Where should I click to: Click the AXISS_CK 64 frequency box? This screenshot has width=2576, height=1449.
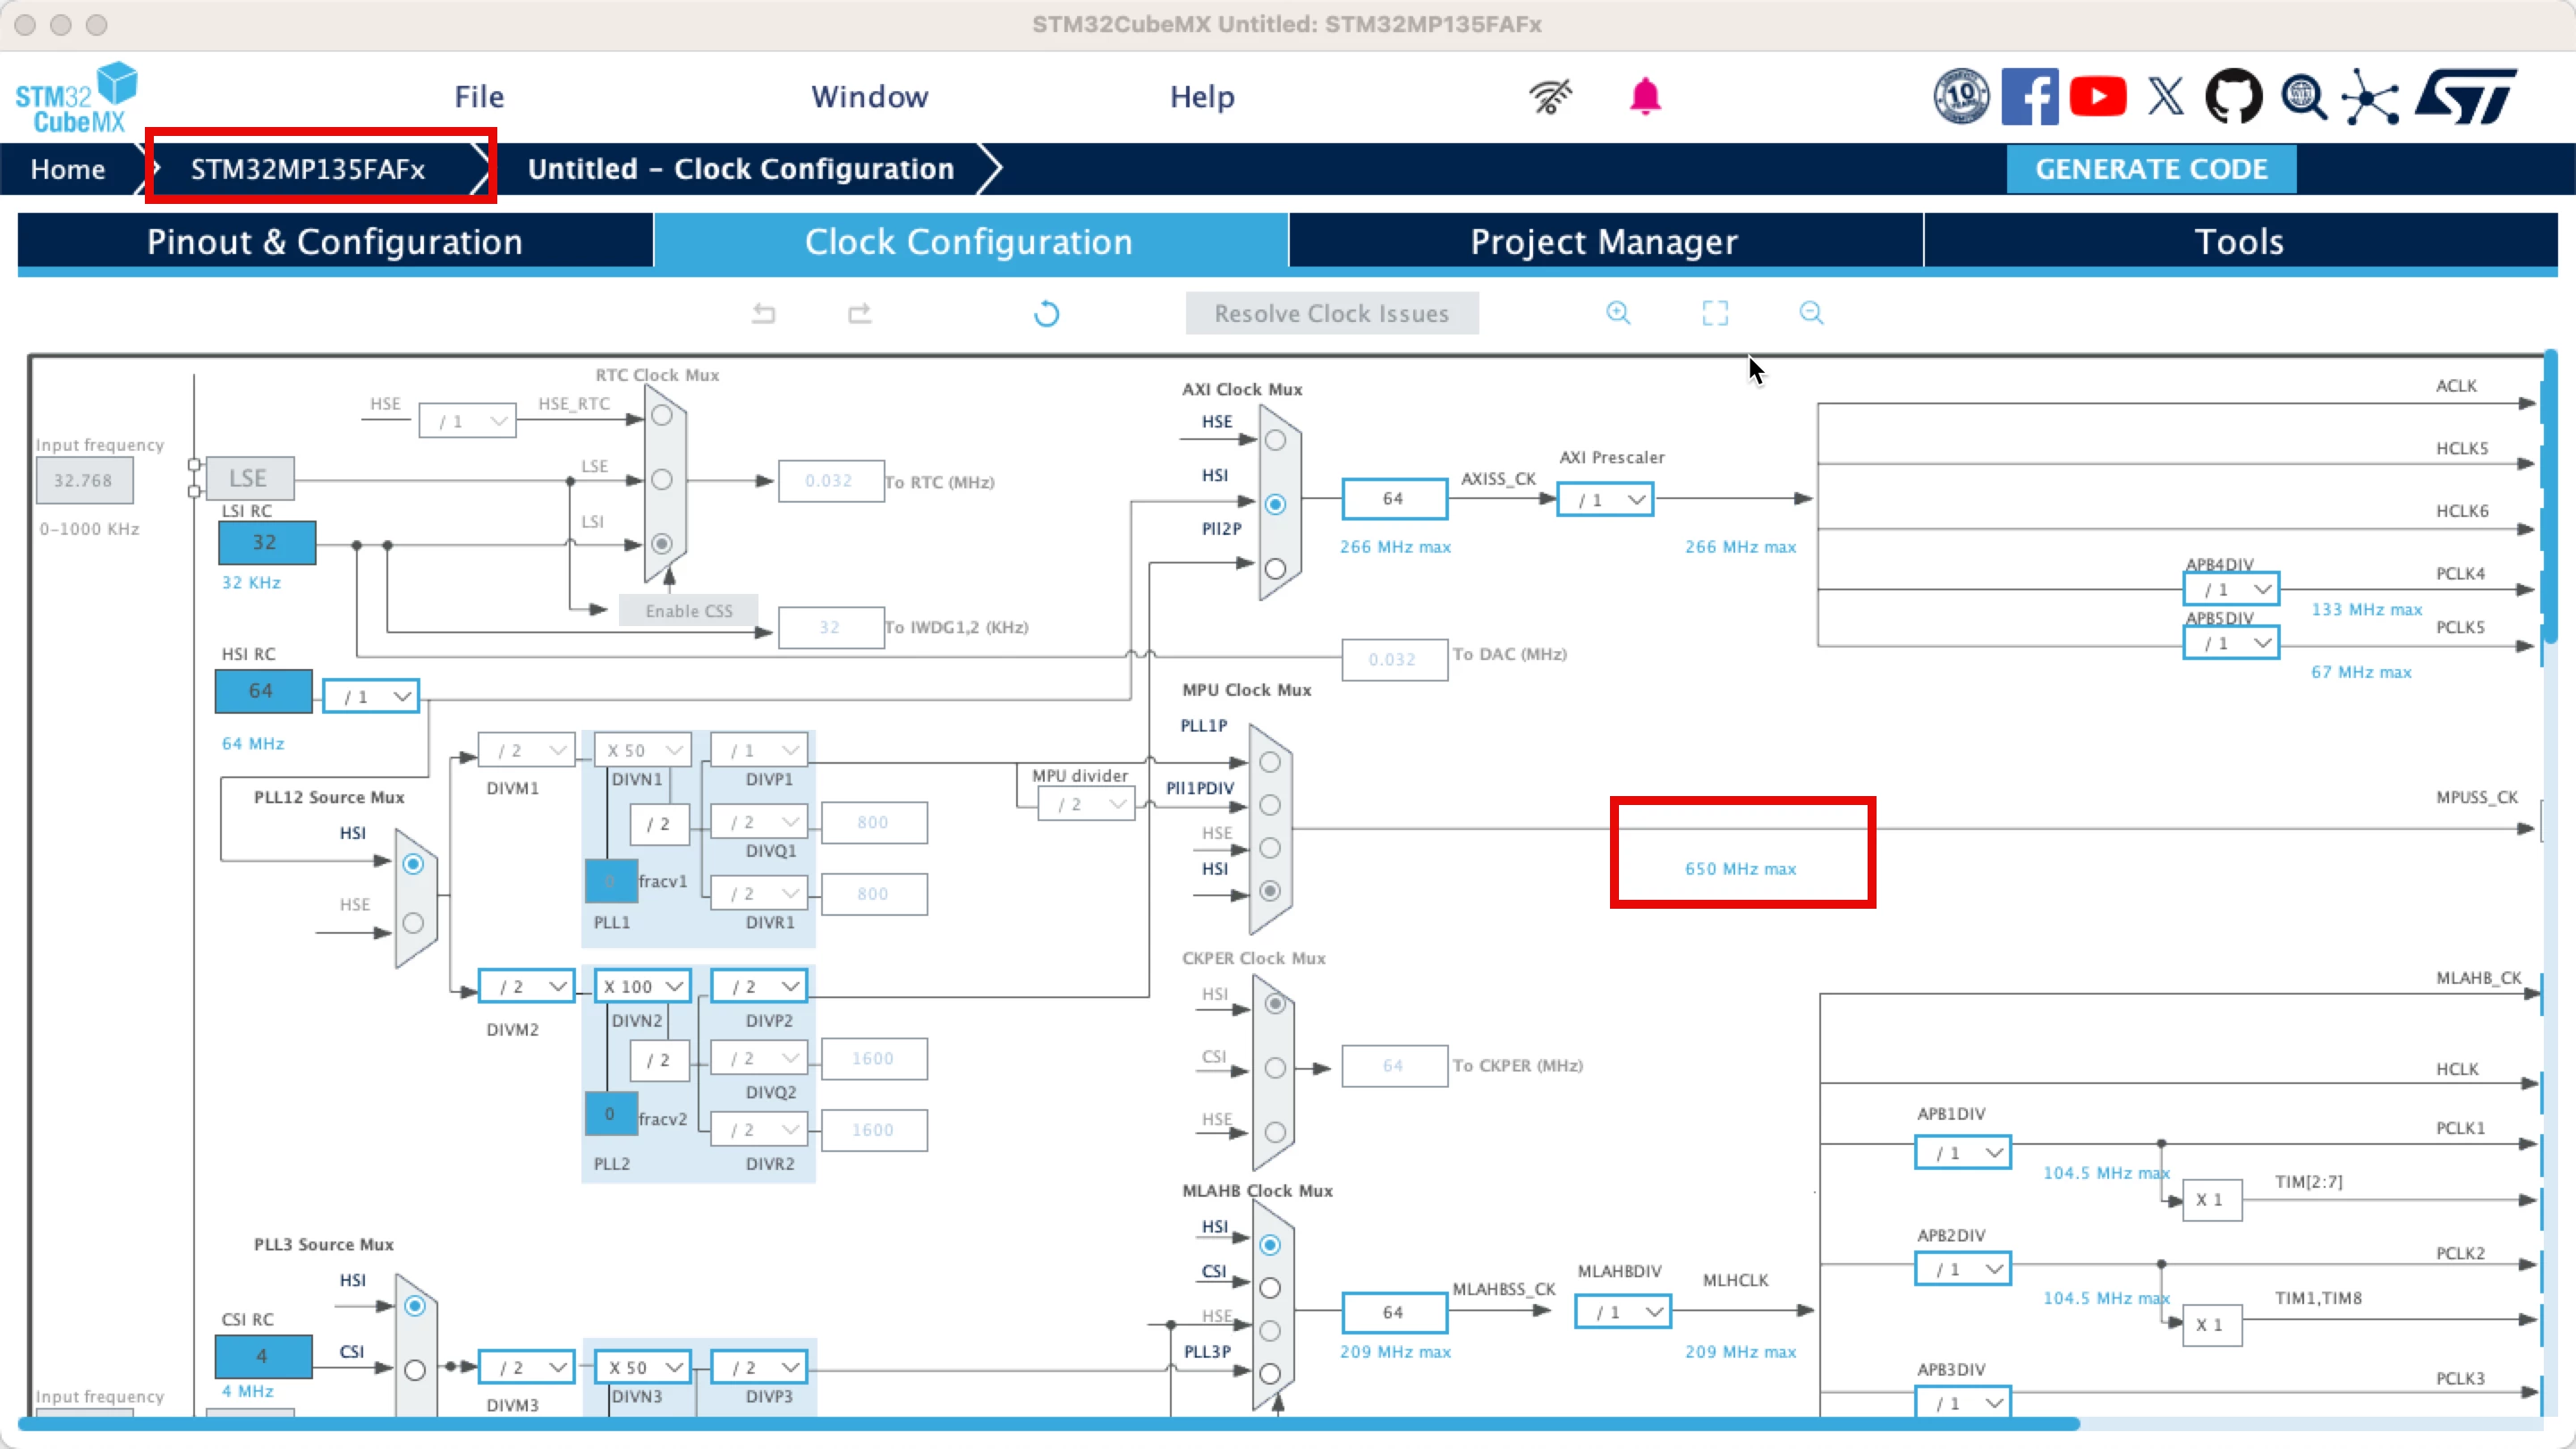pyautogui.click(x=1394, y=499)
